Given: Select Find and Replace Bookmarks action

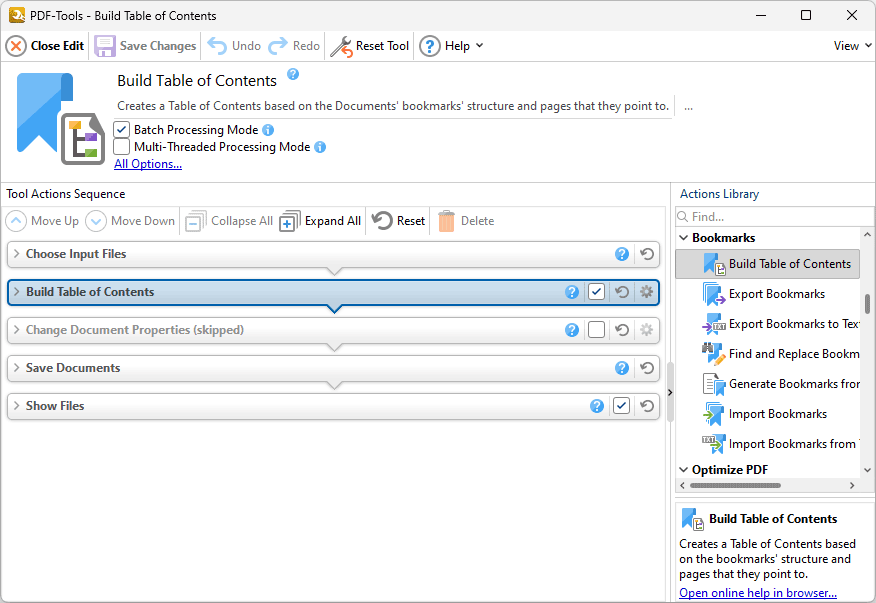Looking at the screenshot, I should click(768, 354).
